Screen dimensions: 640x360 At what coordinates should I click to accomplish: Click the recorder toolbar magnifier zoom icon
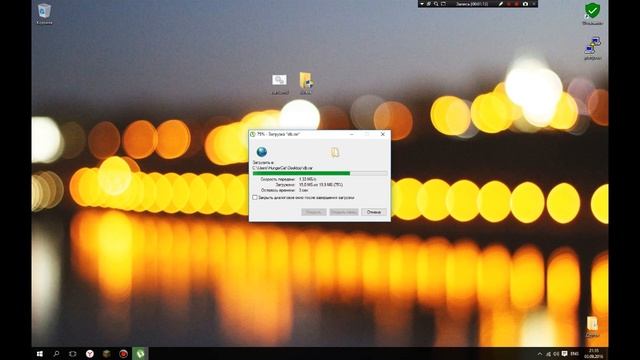(436, 4)
